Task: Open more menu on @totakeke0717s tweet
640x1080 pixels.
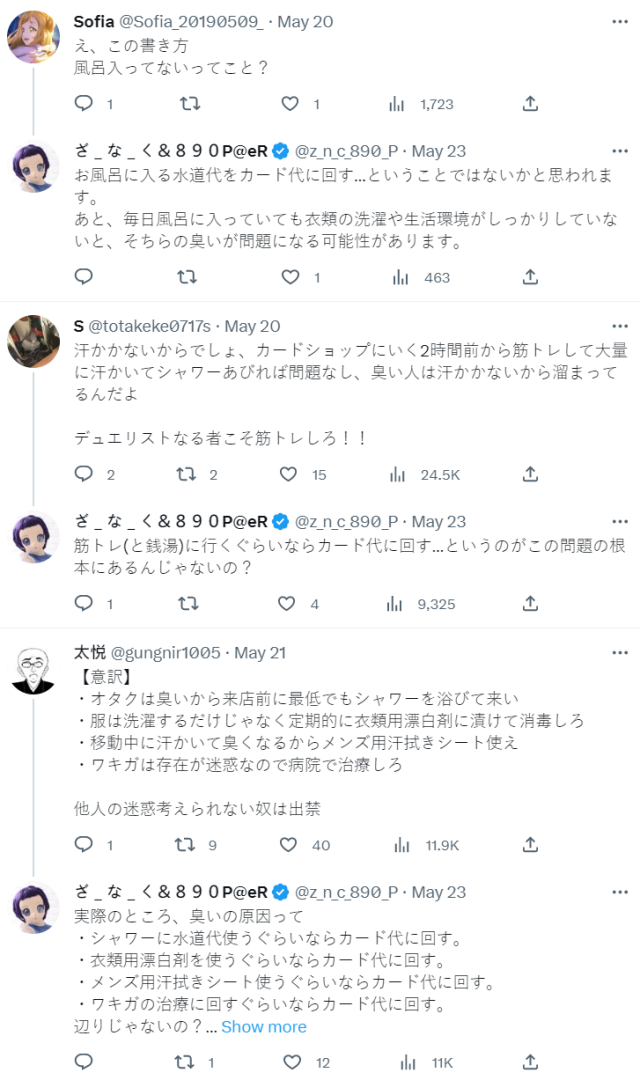Action: [x=620, y=326]
